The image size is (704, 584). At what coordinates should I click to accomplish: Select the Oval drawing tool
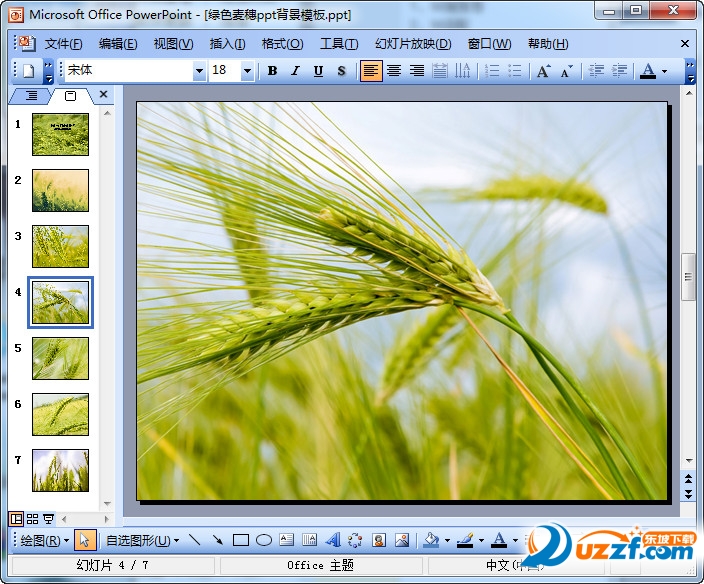point(264,540)
